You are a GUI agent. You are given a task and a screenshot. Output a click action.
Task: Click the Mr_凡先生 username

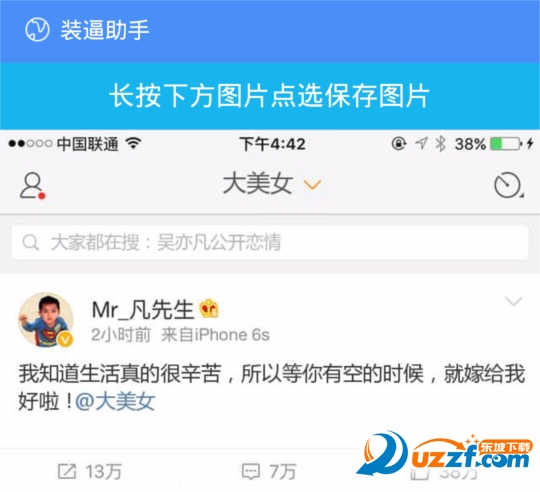click(143, 309)
